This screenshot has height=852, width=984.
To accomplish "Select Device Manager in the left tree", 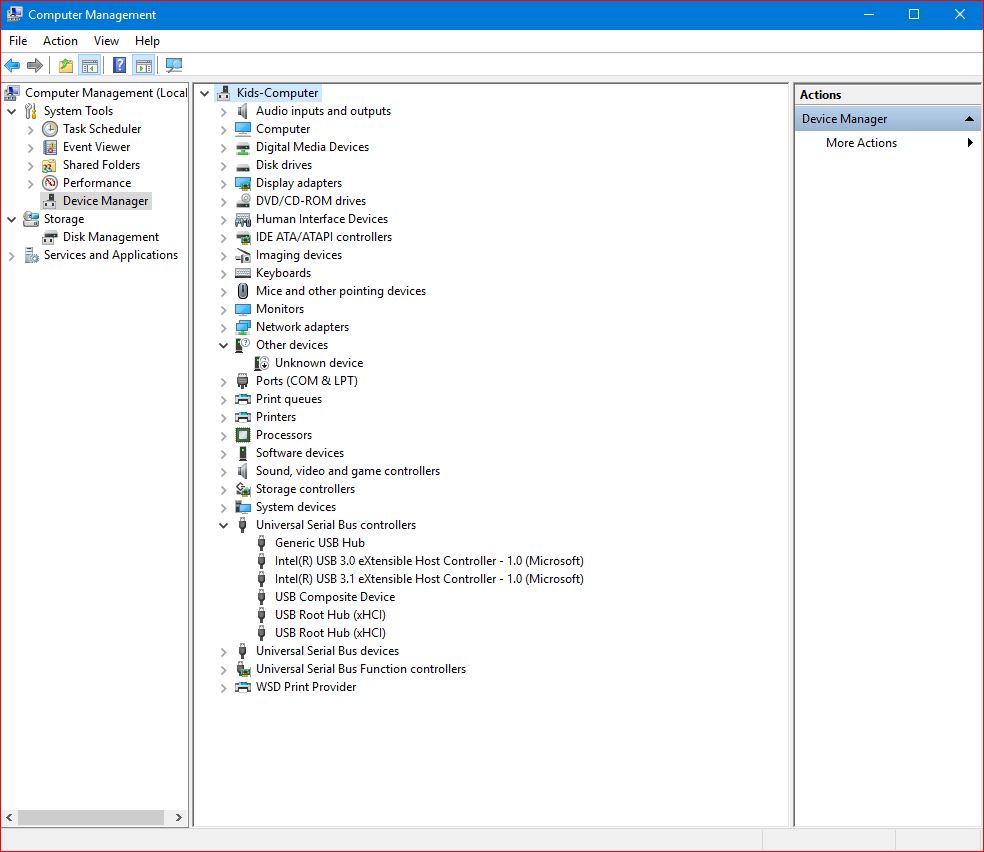I will pyautogui.click(x=105, y=201).
